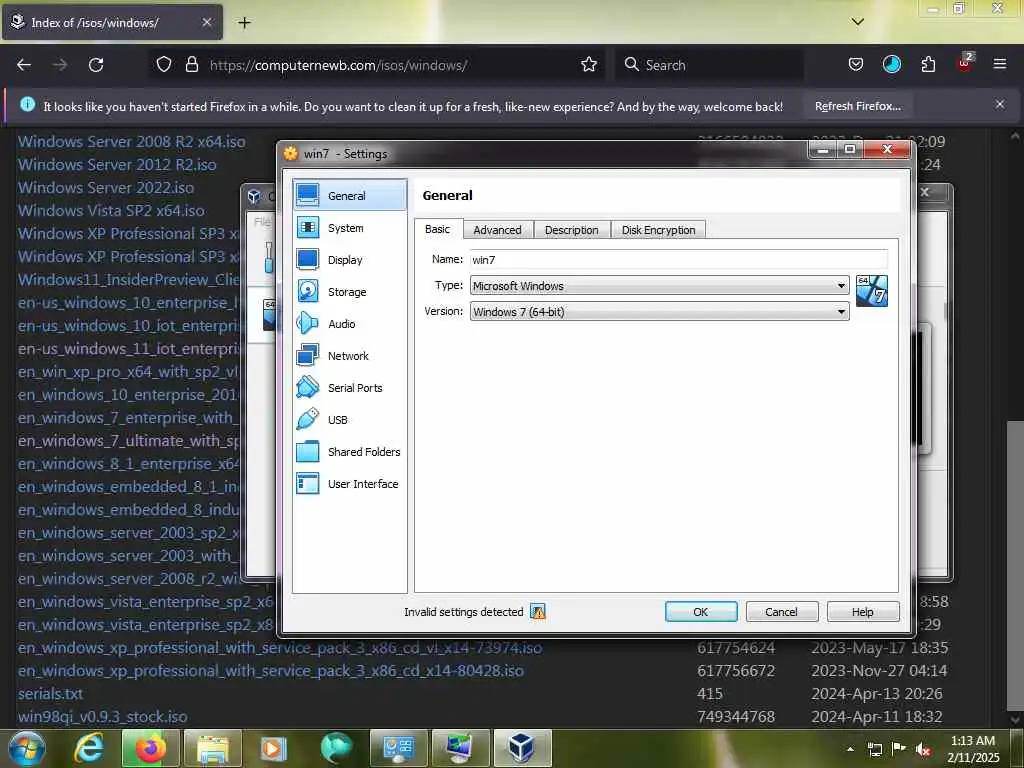Close the Index of /isos/windows/ tab
The height and width of the screenshot is (768, 1024).
tap(206, 22)
